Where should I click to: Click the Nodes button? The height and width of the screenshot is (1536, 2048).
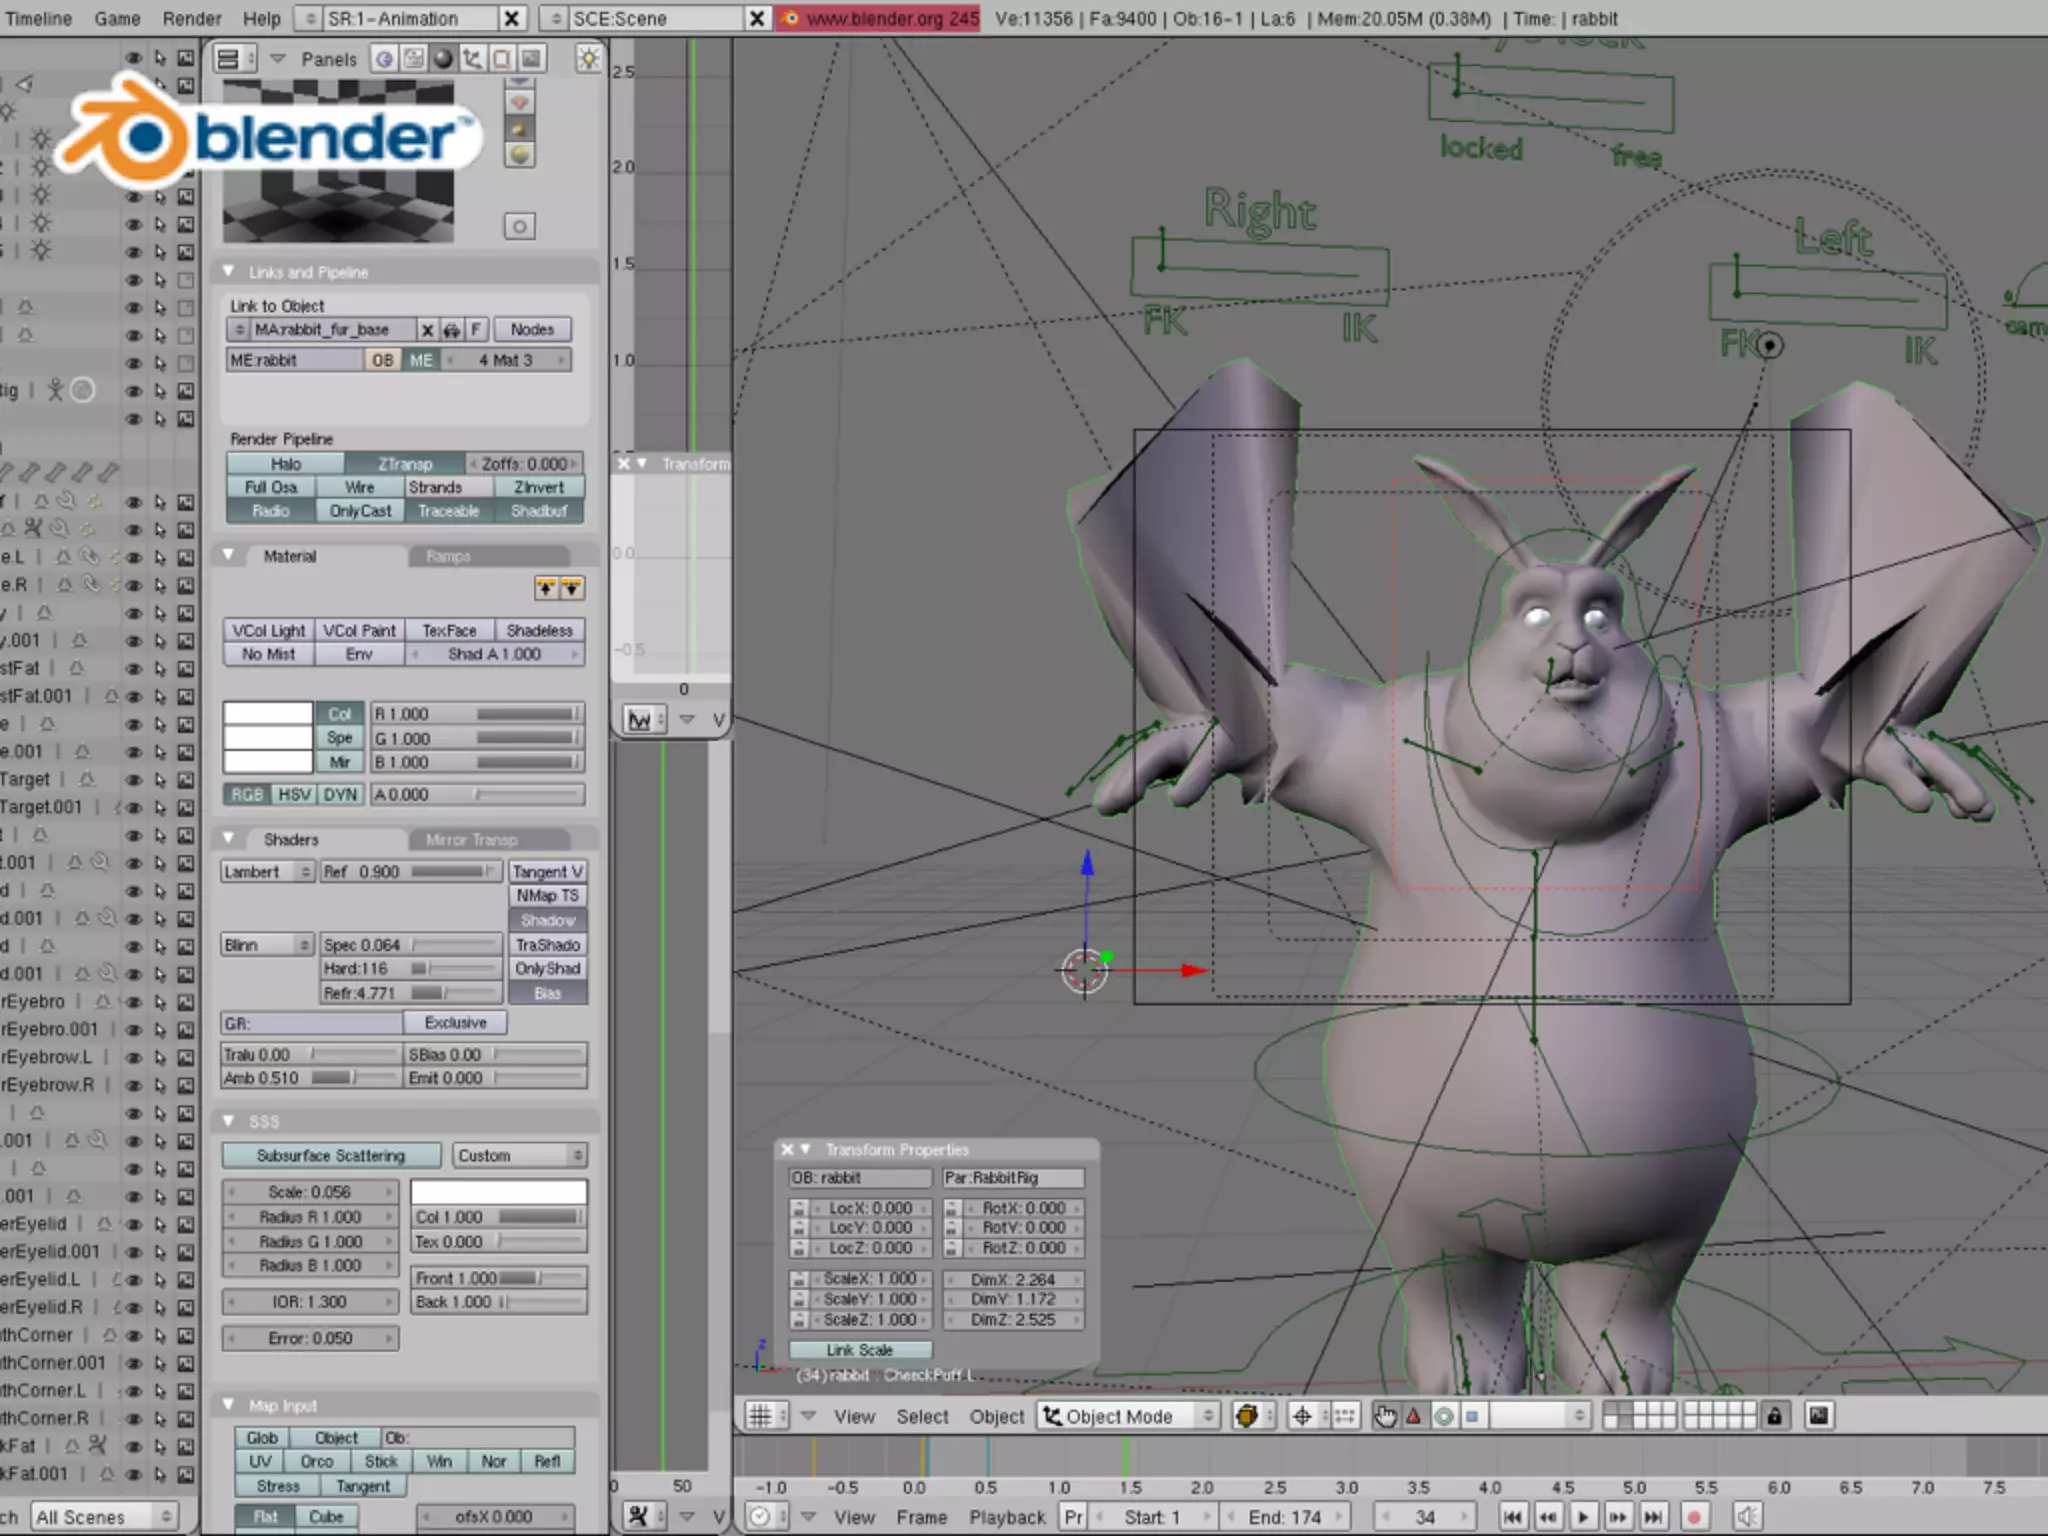(532, 330)
